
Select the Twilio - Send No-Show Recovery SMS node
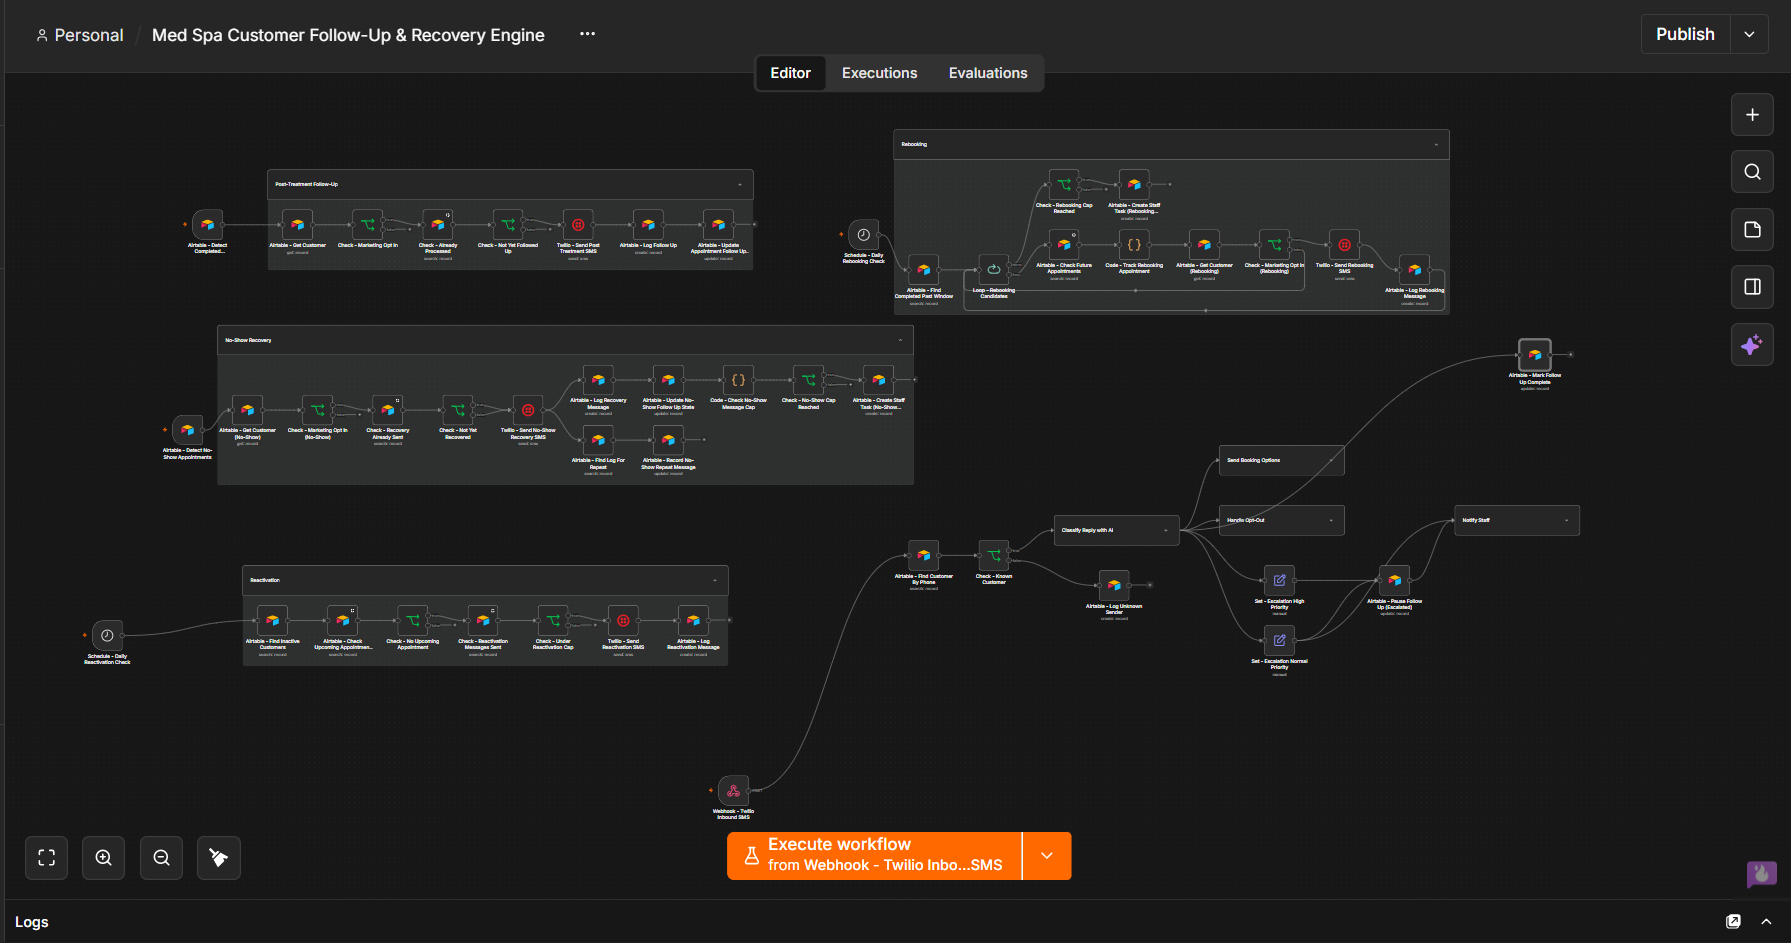[x=528, y=410]
